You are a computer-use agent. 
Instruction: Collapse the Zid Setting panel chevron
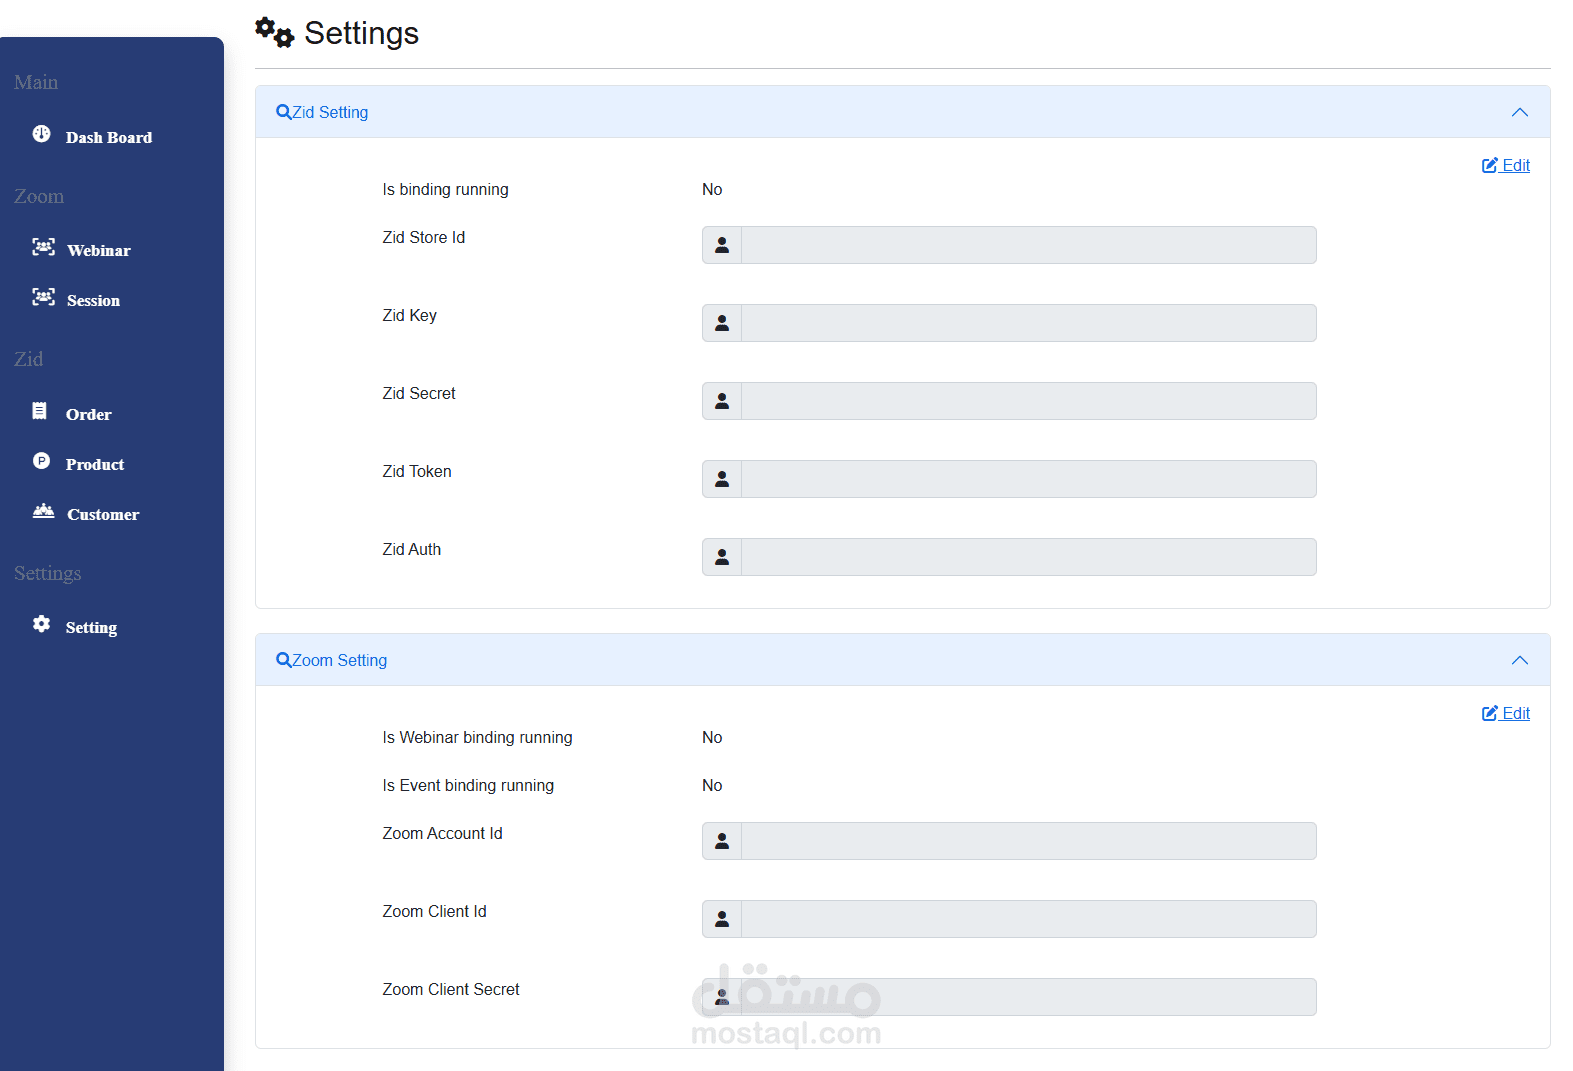[1519, 112]
